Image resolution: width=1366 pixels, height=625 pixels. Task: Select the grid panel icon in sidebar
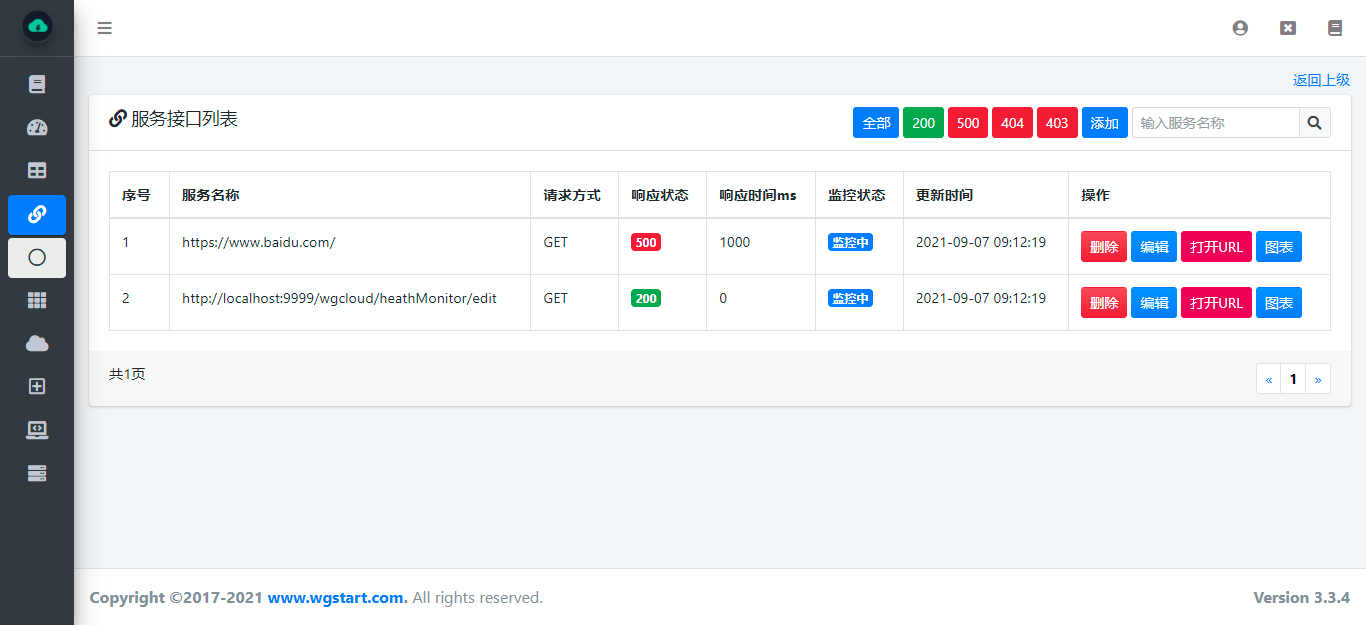point(36,300)
